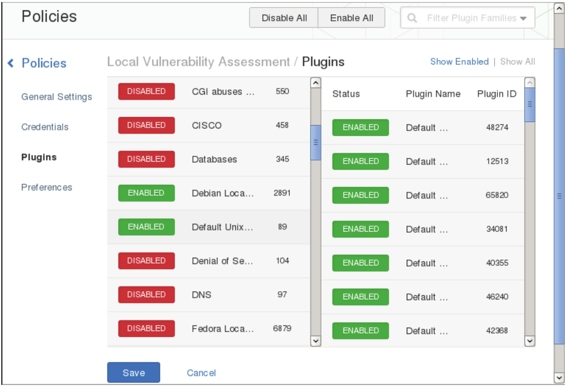Toggle Debian Local family ENABLED status
The height and width of the screenshot is (387, 566).
[x=146, y=193]
